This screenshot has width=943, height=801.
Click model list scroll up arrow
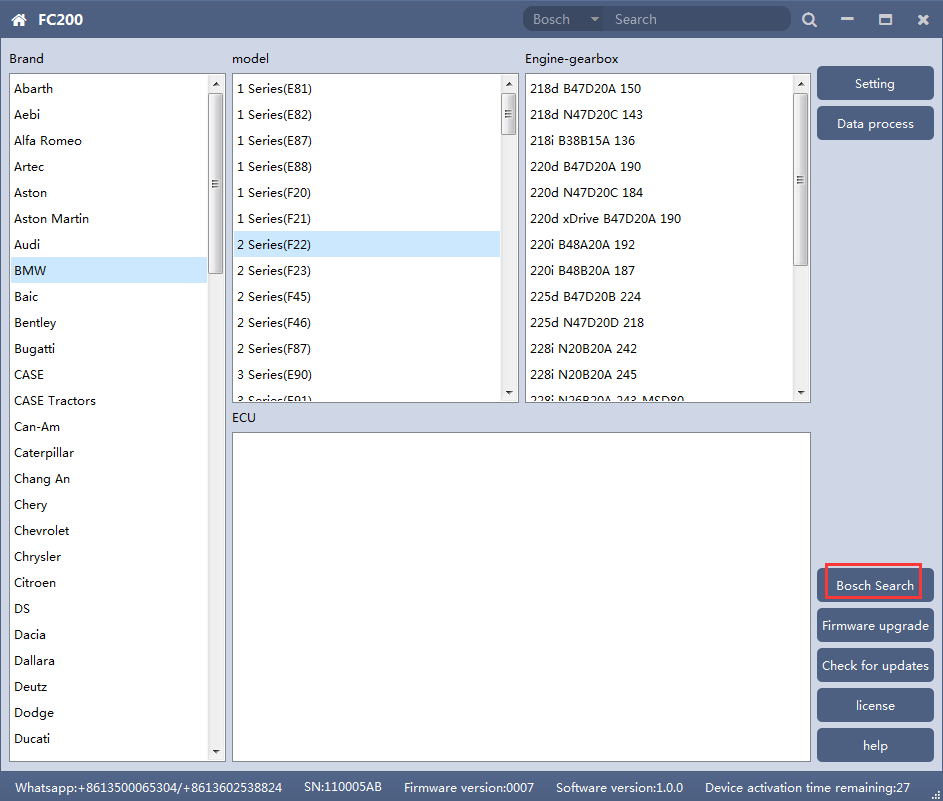(x=509, y=84)
